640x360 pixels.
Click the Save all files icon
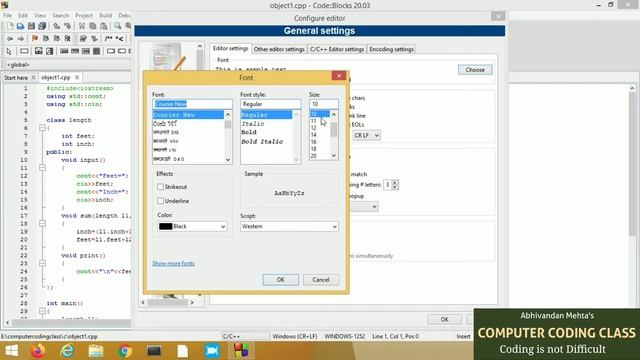pyautogui.click(x=42, y=26)
